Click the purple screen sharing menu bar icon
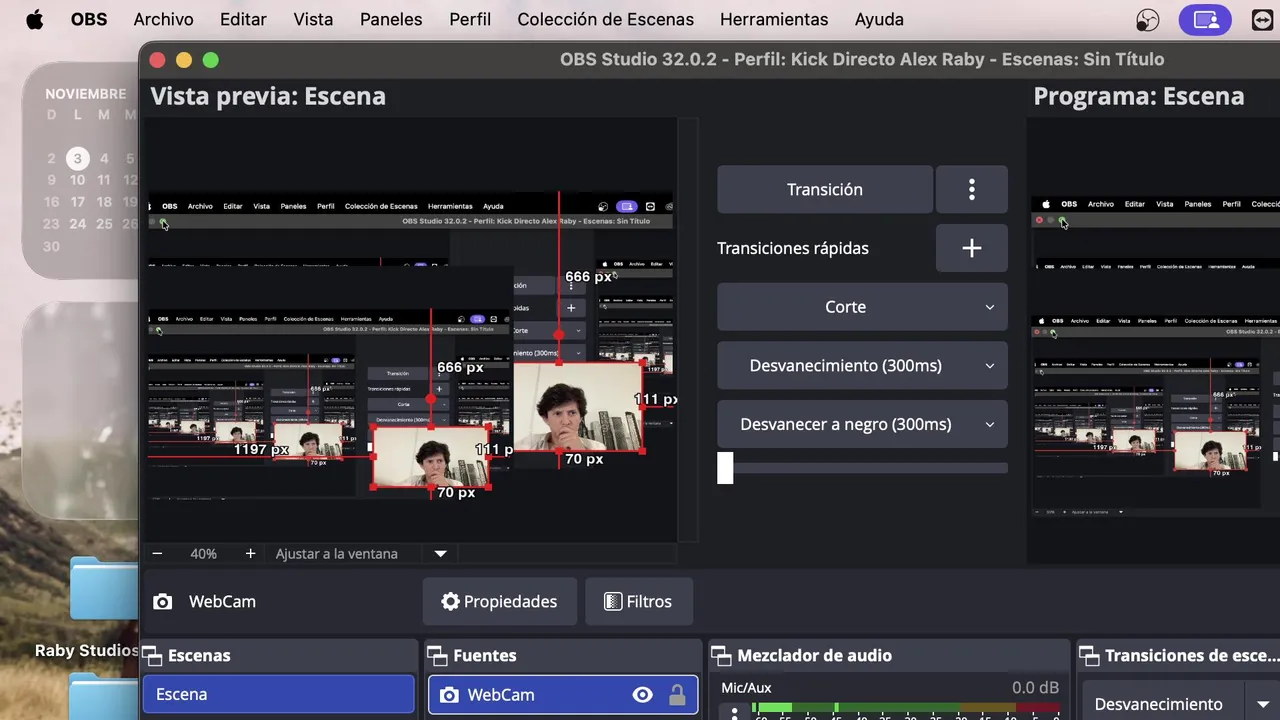The width and height of the screenshot is (1280, 720). [x=1205, y=20]
